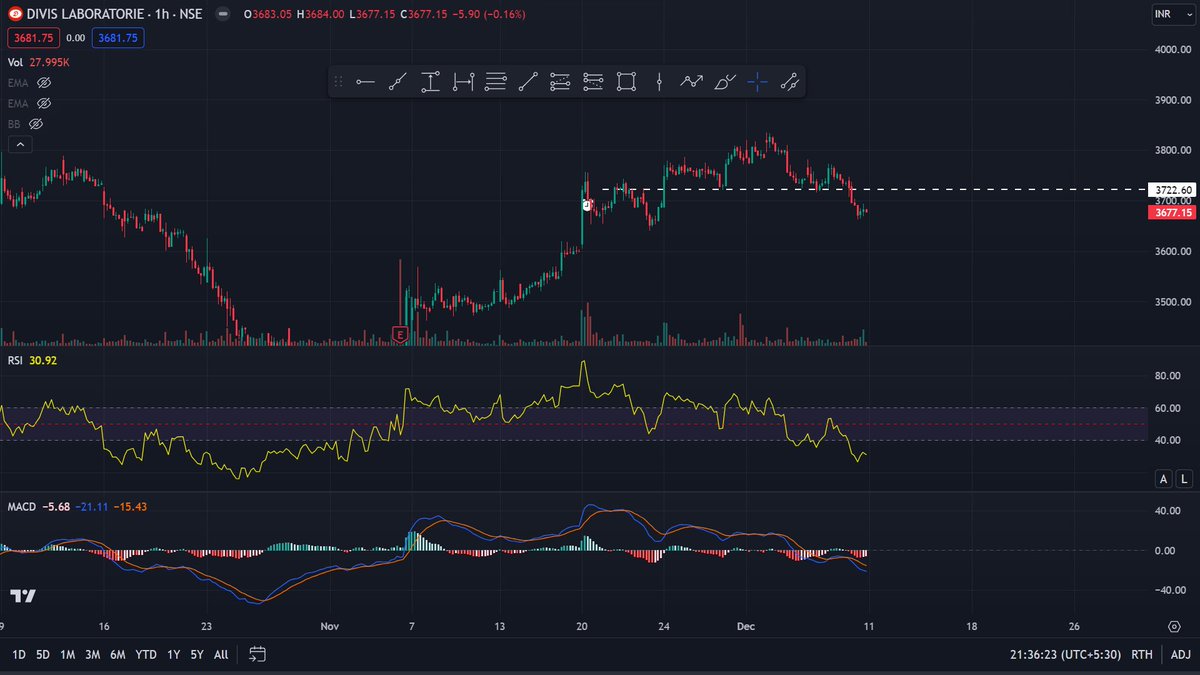
Task: Click the earnings E marker on chart
Action: pos(401,334)
